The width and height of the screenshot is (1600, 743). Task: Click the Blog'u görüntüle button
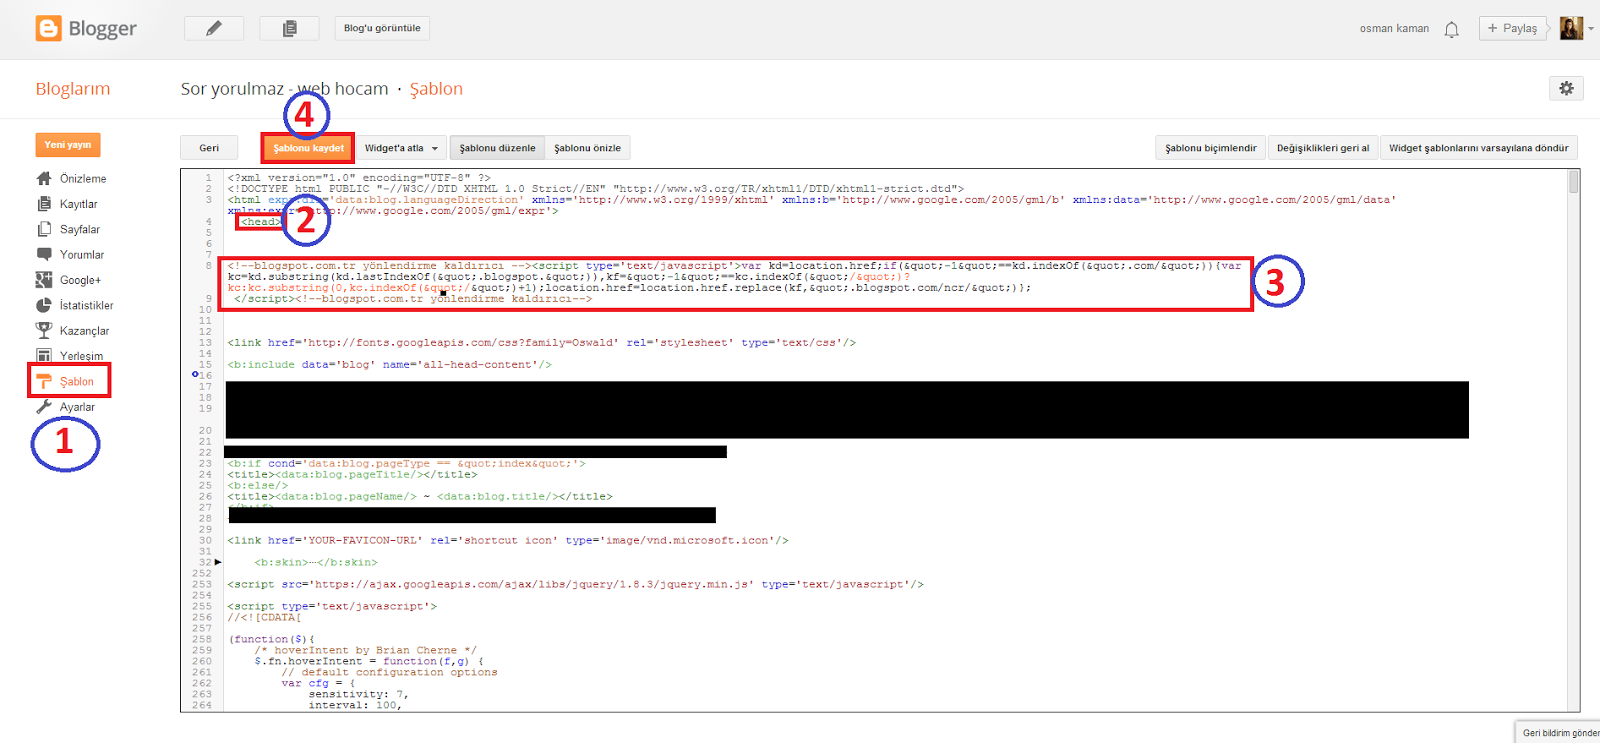(382, 28)
